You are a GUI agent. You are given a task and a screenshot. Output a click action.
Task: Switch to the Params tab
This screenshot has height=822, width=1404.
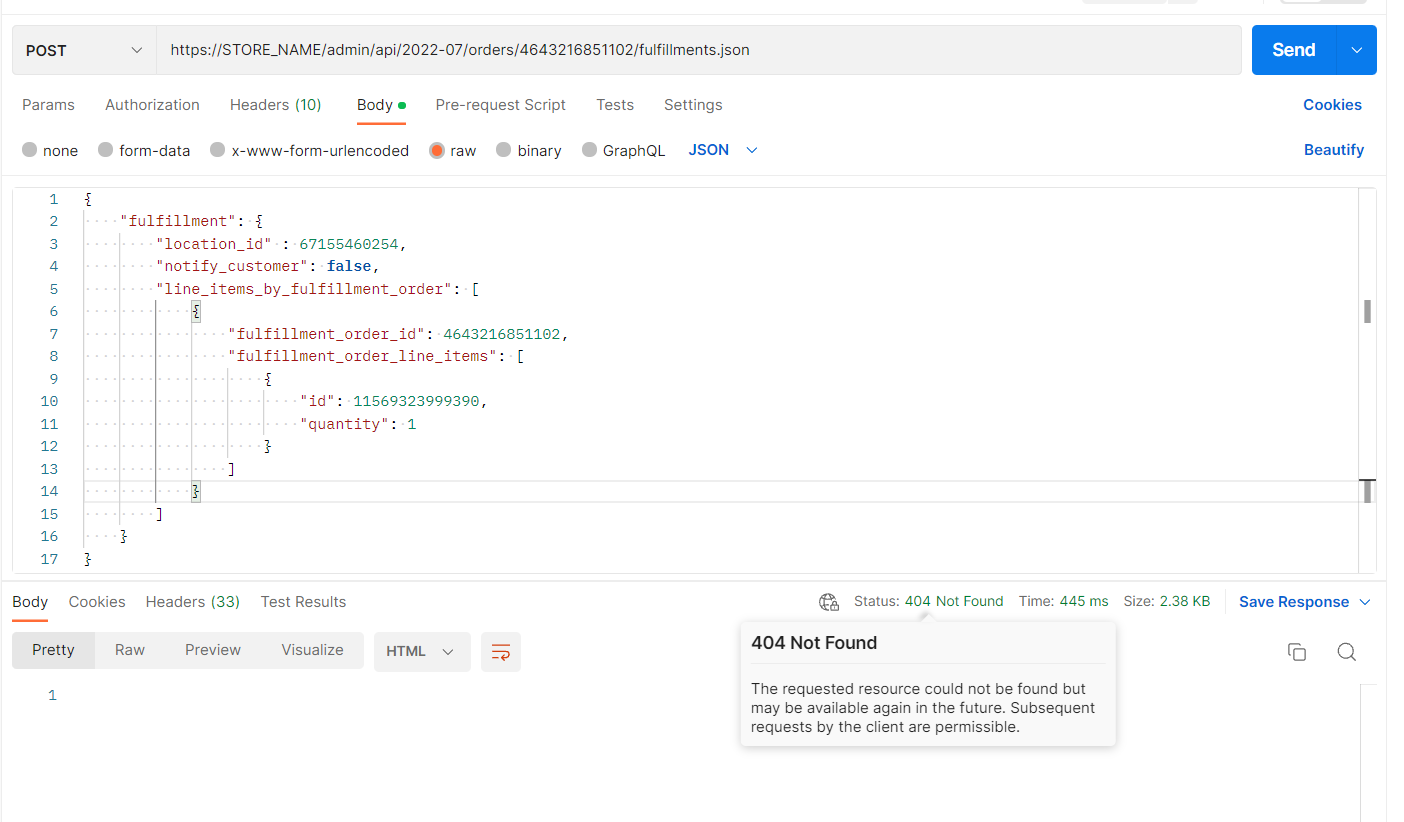48,105
